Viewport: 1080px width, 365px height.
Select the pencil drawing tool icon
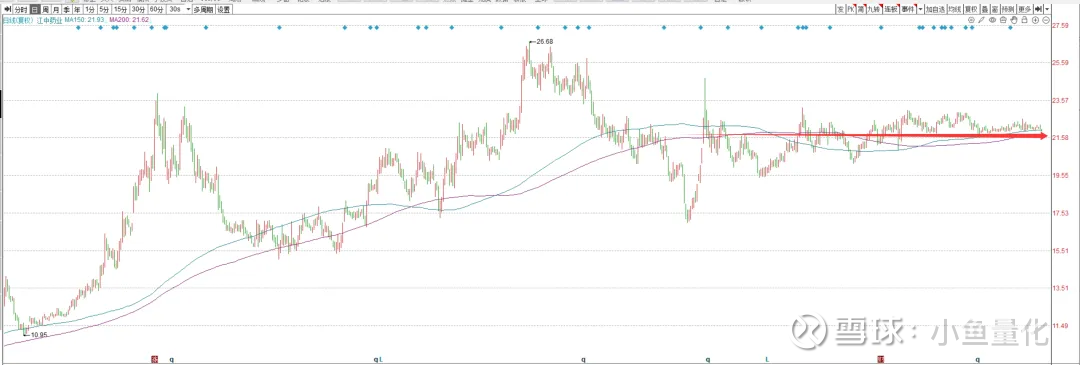[x=982, y=20]
